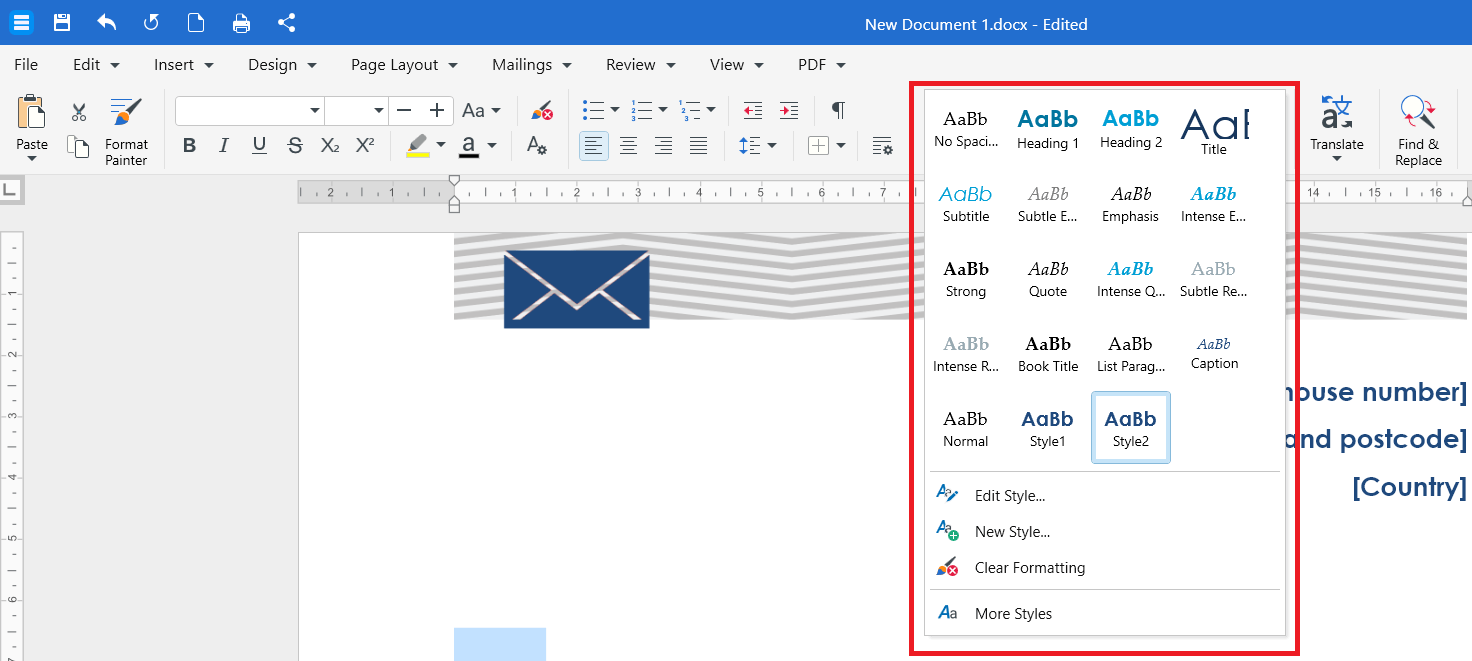Create a new blank document via the page icon
Viewport: 1472px width, 661px height.
(196, 23)
